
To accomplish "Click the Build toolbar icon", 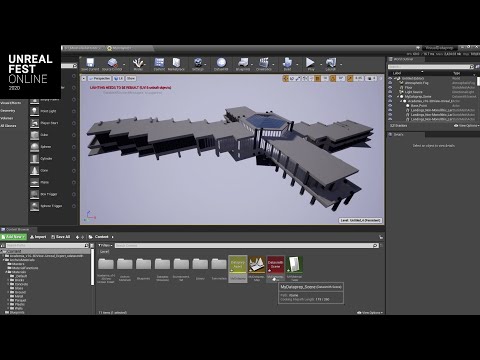I will coord(287,64).
